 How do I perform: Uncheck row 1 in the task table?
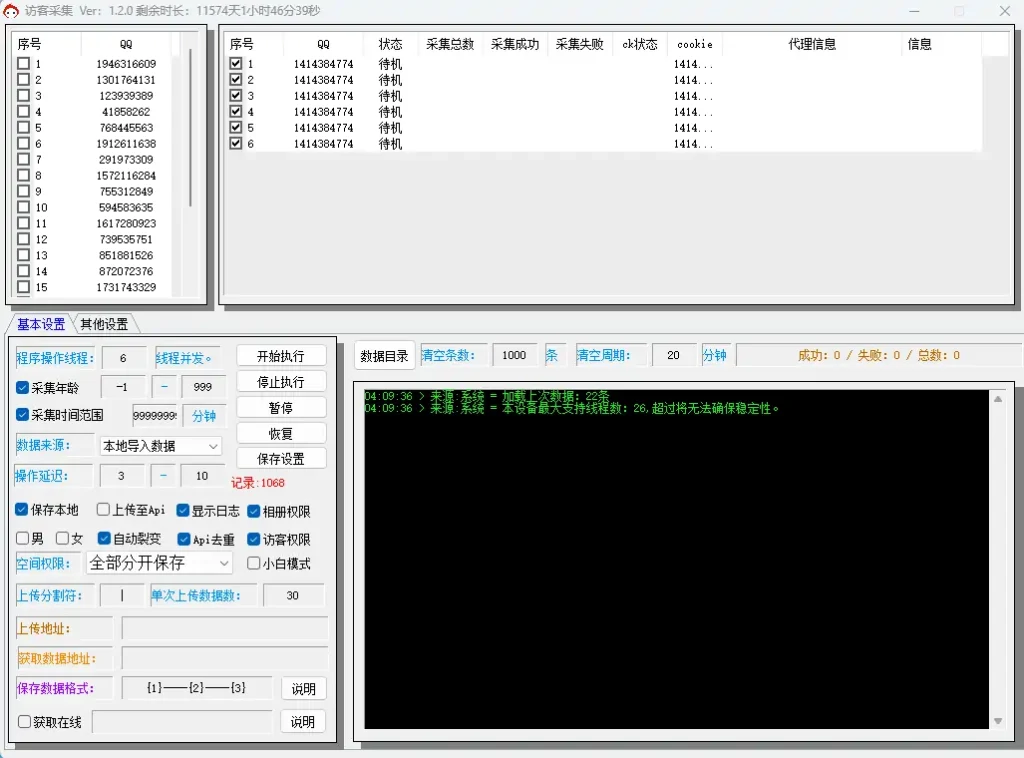[236, 63]
